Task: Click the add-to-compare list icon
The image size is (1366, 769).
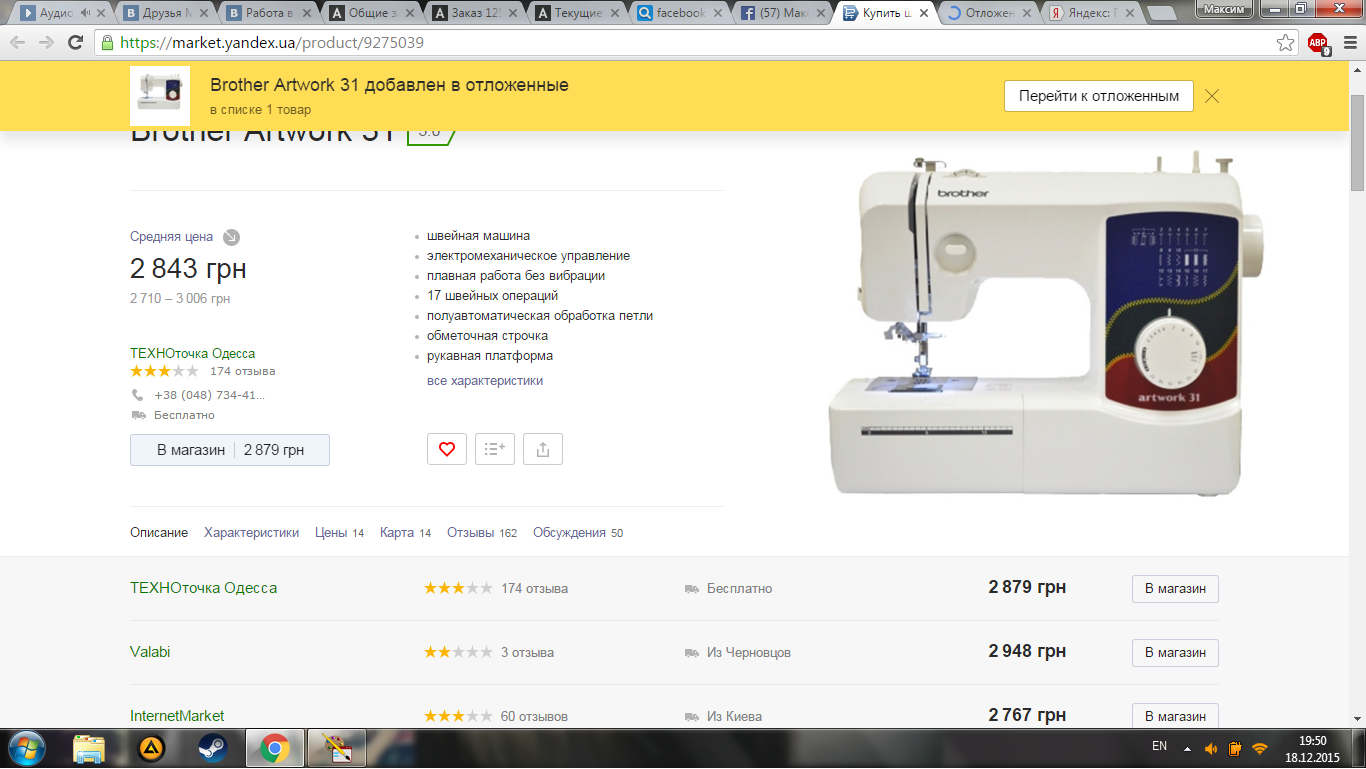Action: [x=495, y=449]
